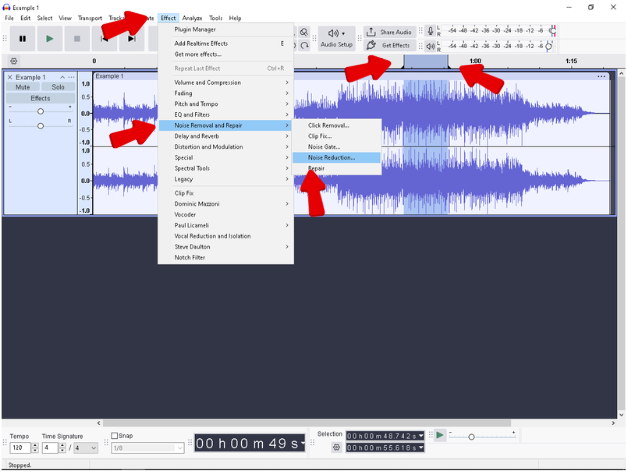The height and width of the screenshot is (474, 626).
Task: Click the Share Audio button
Action: tap(389, 32)
